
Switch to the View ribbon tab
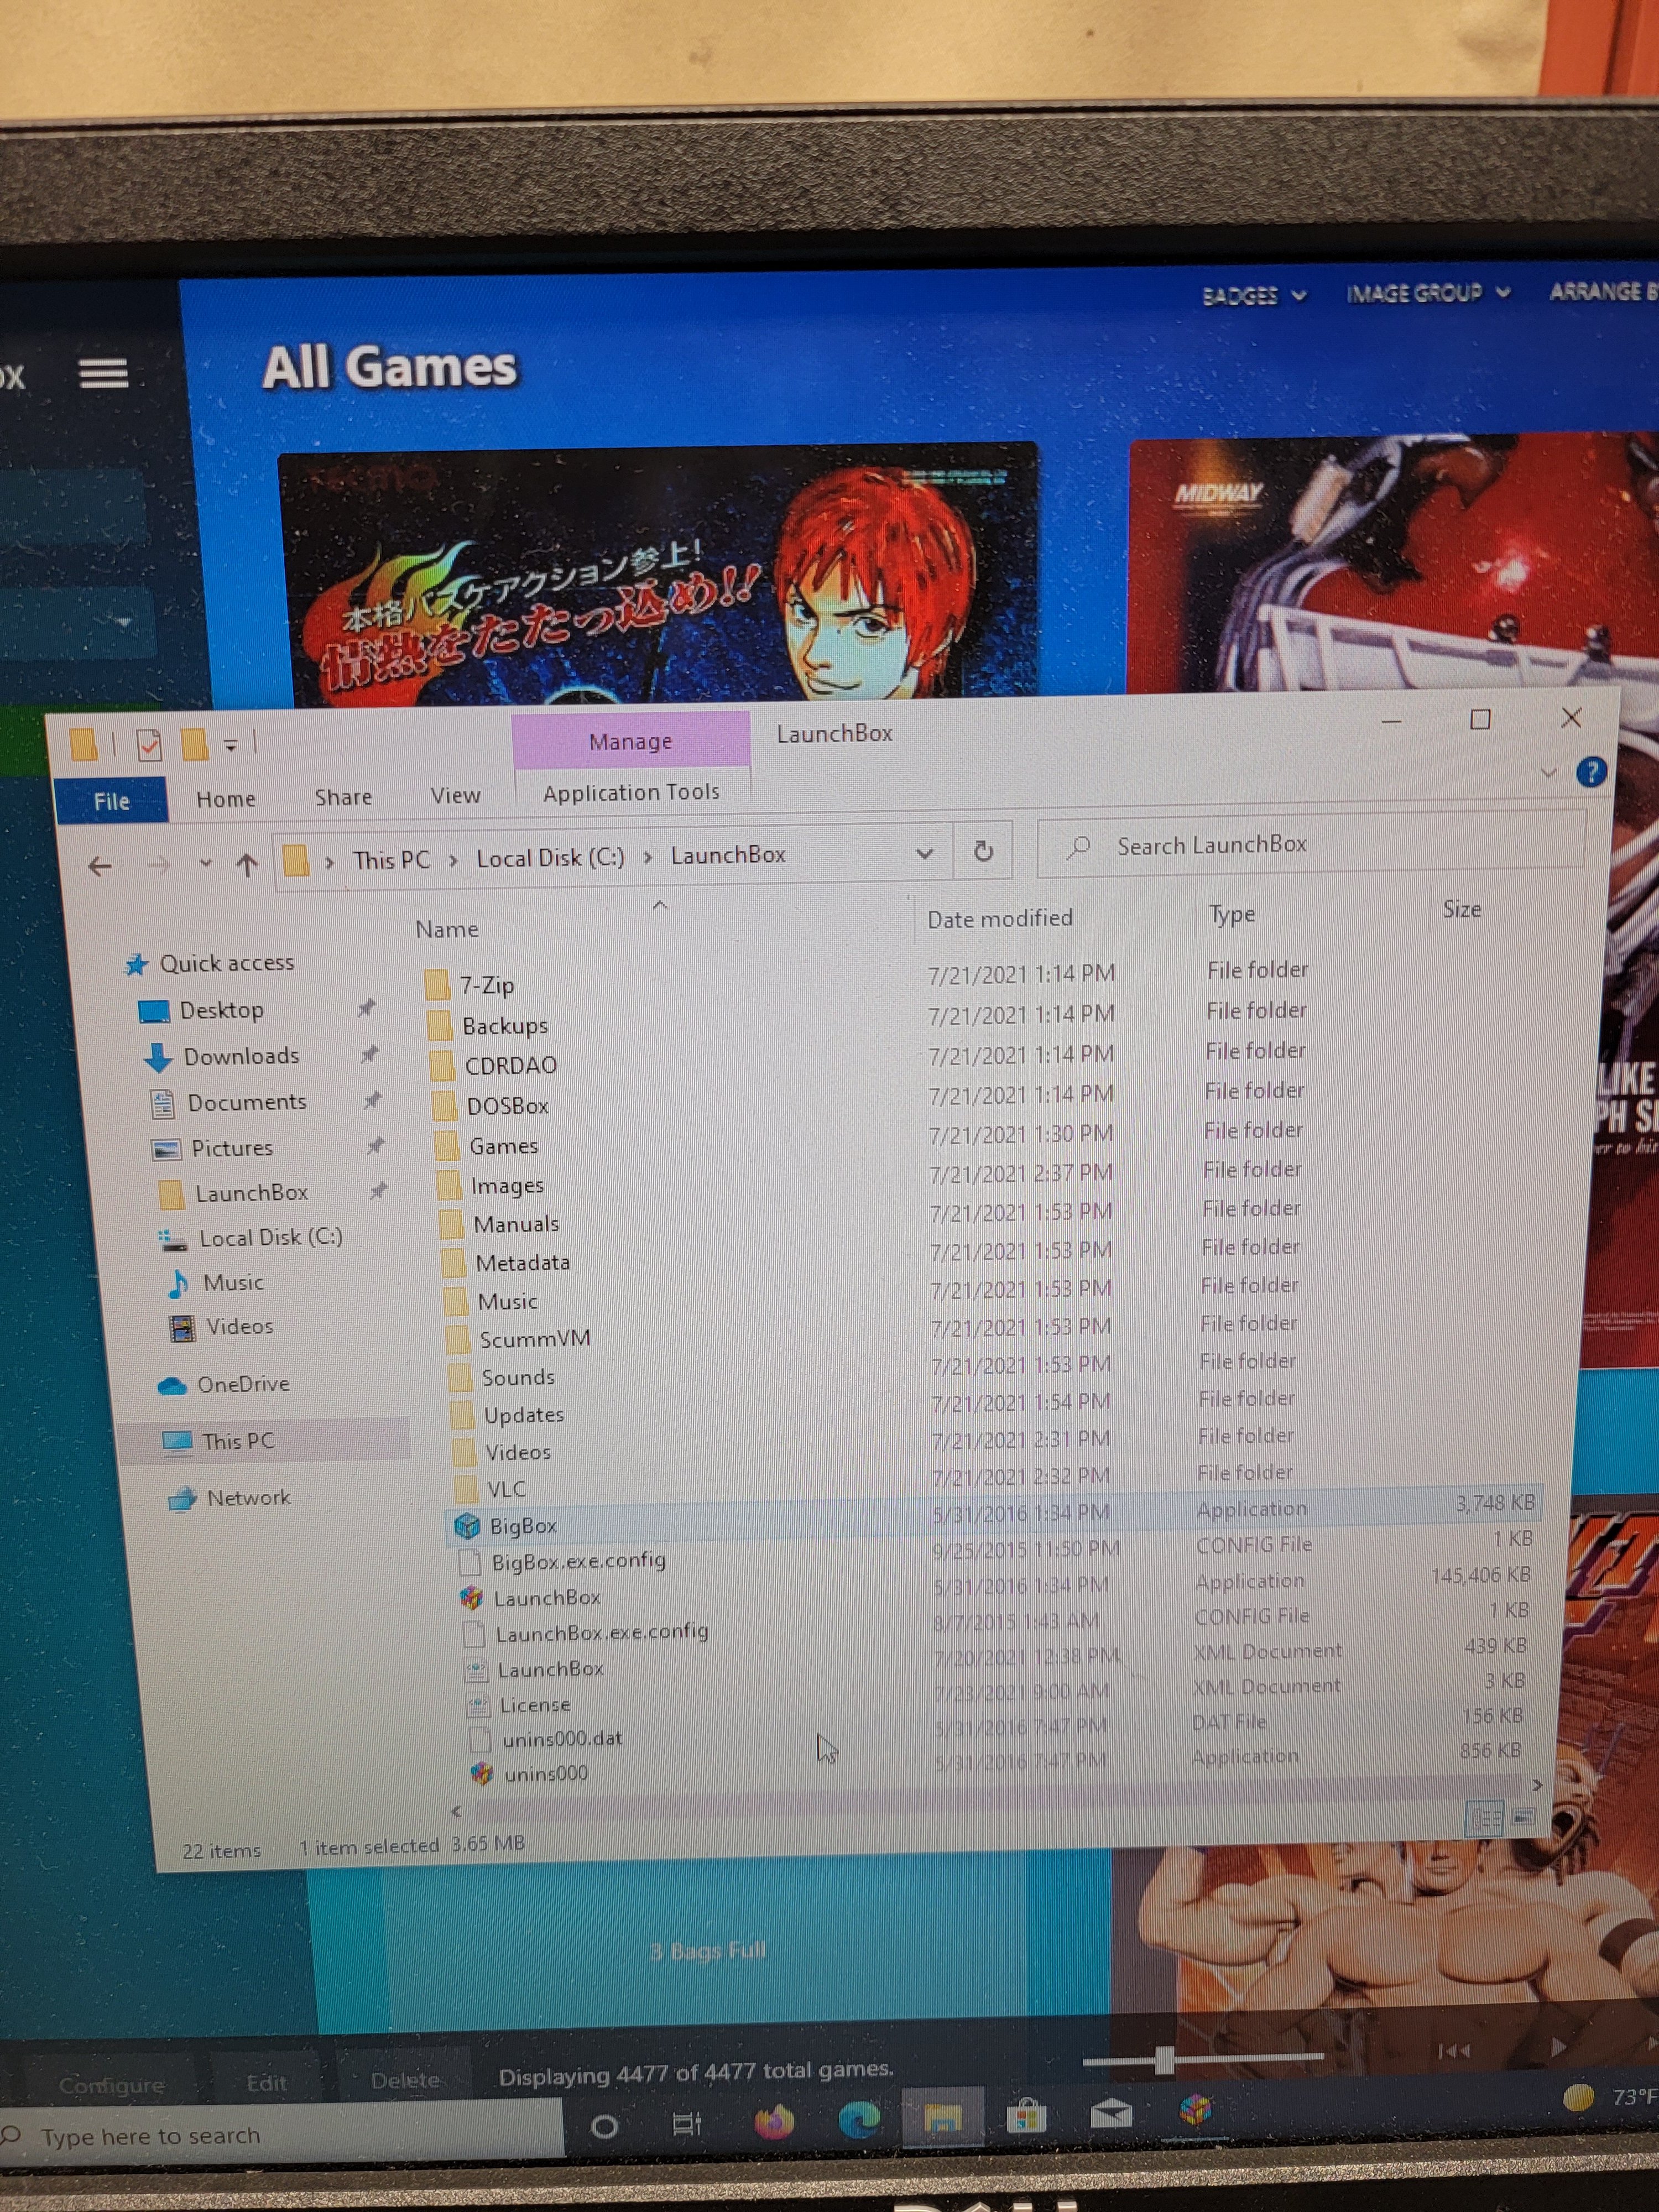coord(455,795)
